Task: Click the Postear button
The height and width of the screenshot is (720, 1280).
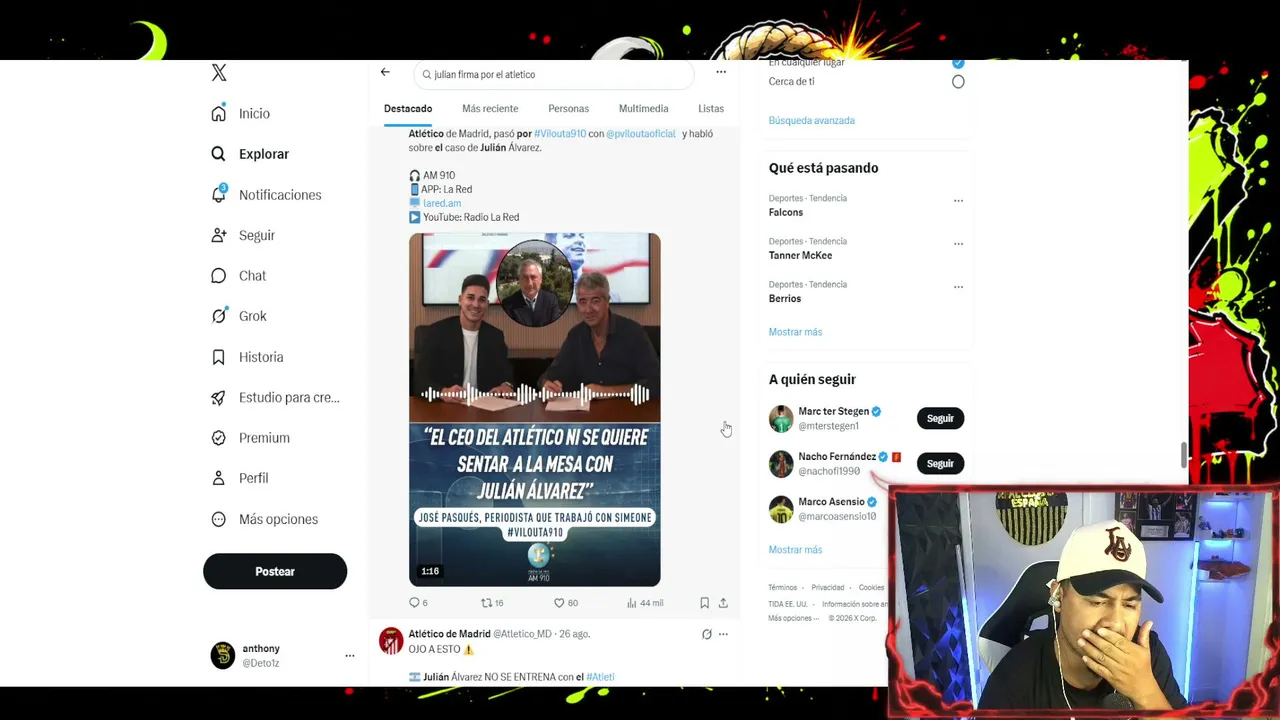Action: (275, 571)
